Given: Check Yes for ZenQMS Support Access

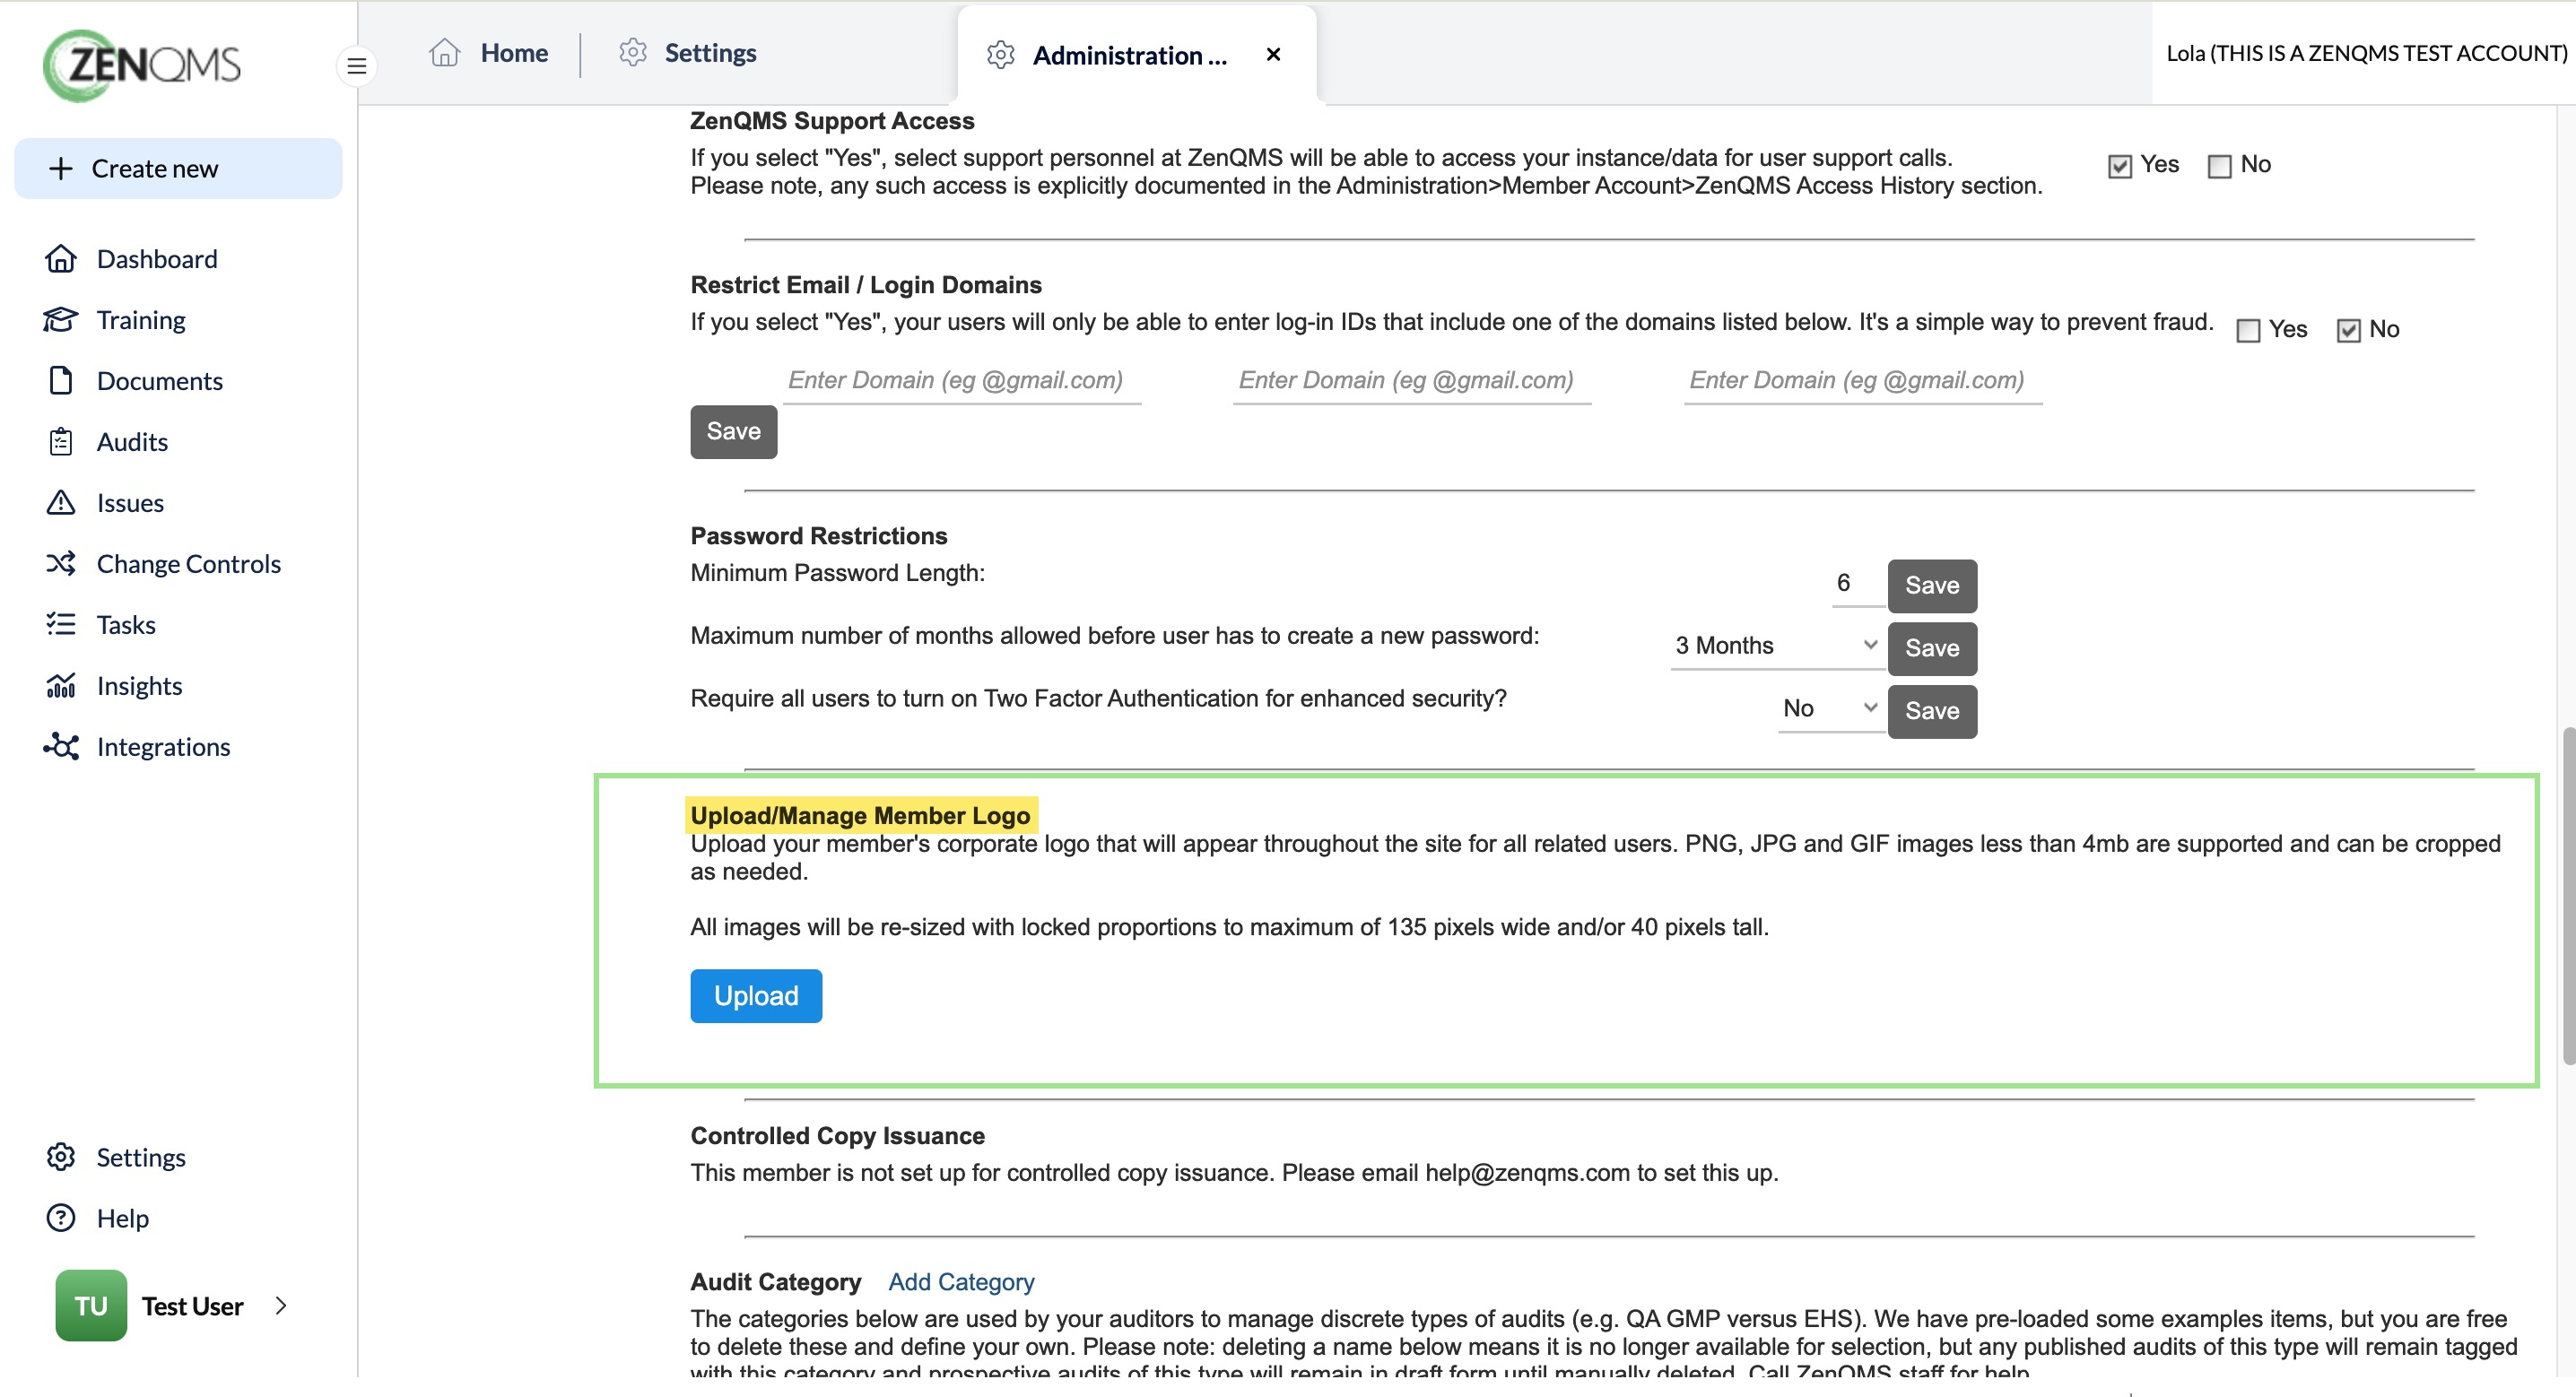Looking at the screenshot, I should click(x=2120, y=166).
